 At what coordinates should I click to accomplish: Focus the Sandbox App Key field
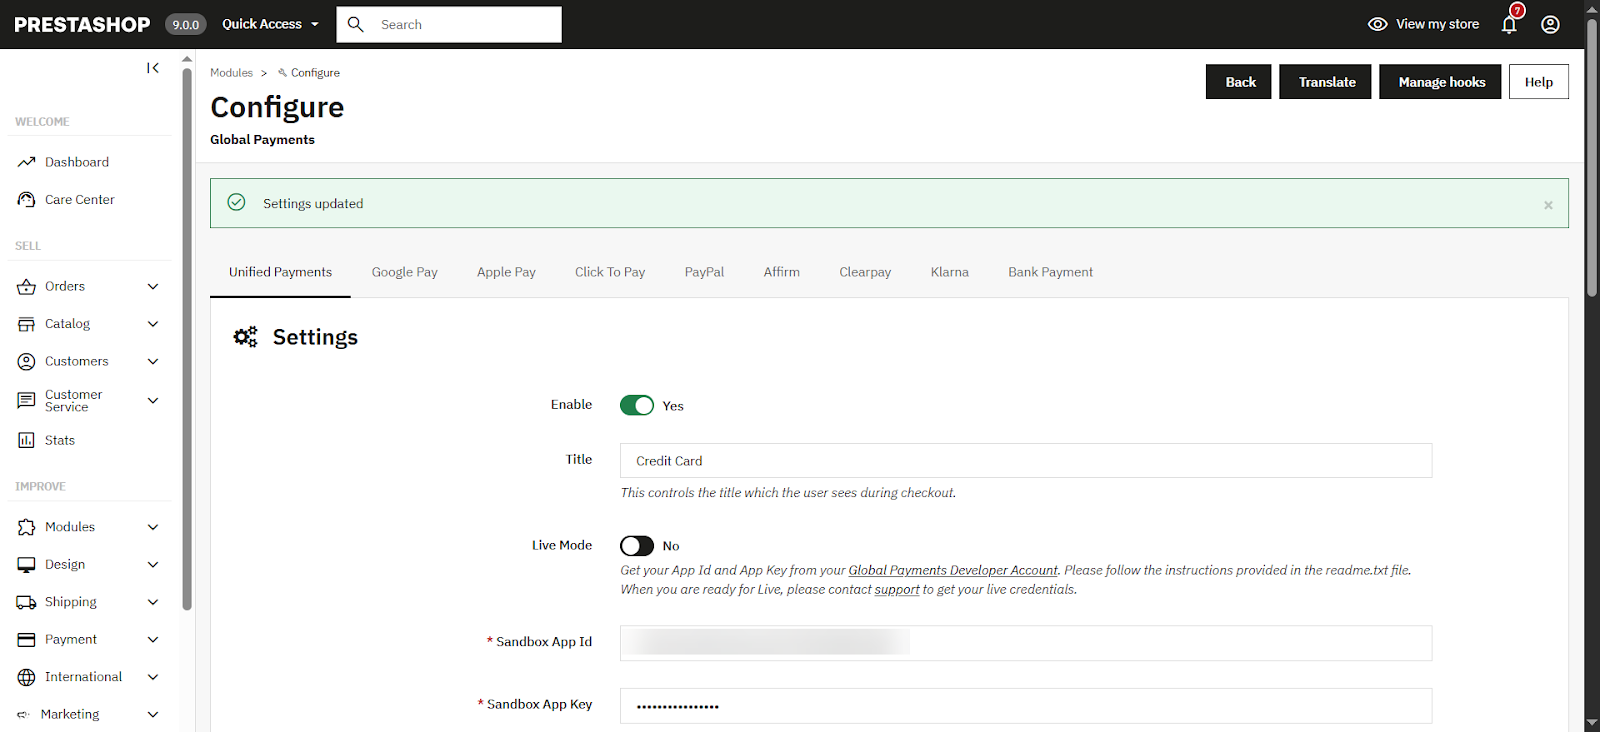click(1026, 706)
